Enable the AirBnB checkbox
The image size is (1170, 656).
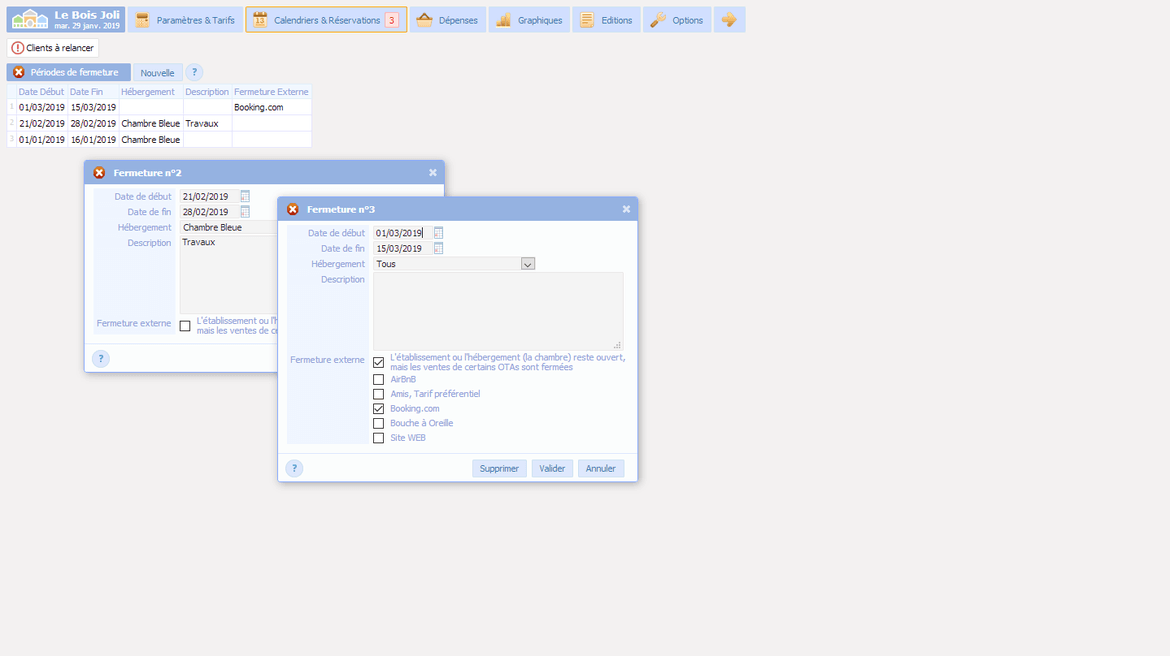pos(378,380)
